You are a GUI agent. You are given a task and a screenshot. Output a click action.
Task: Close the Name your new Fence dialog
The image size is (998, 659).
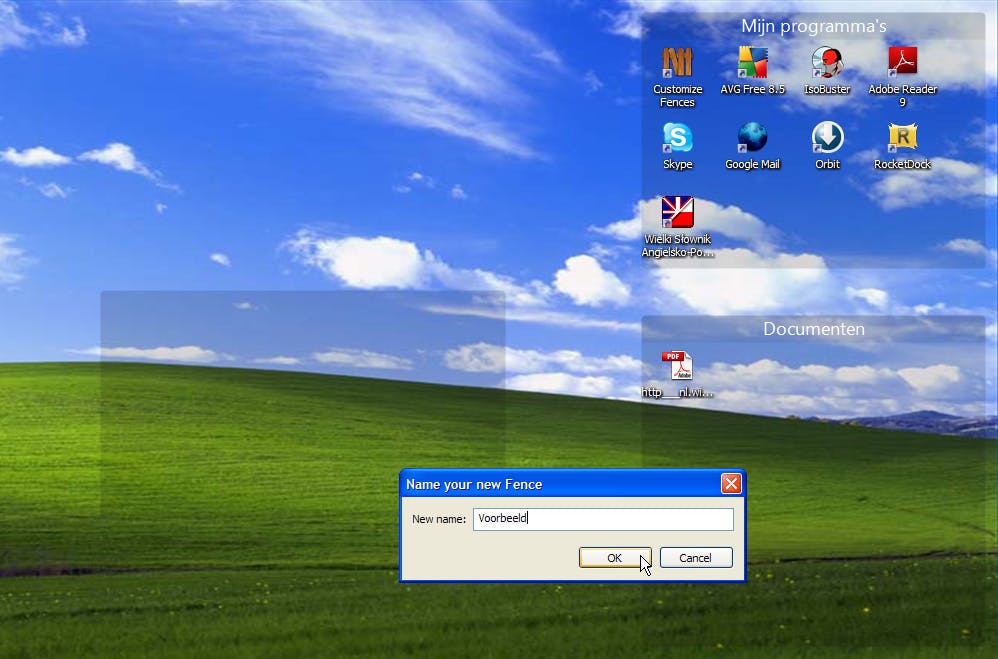(731, 484)
